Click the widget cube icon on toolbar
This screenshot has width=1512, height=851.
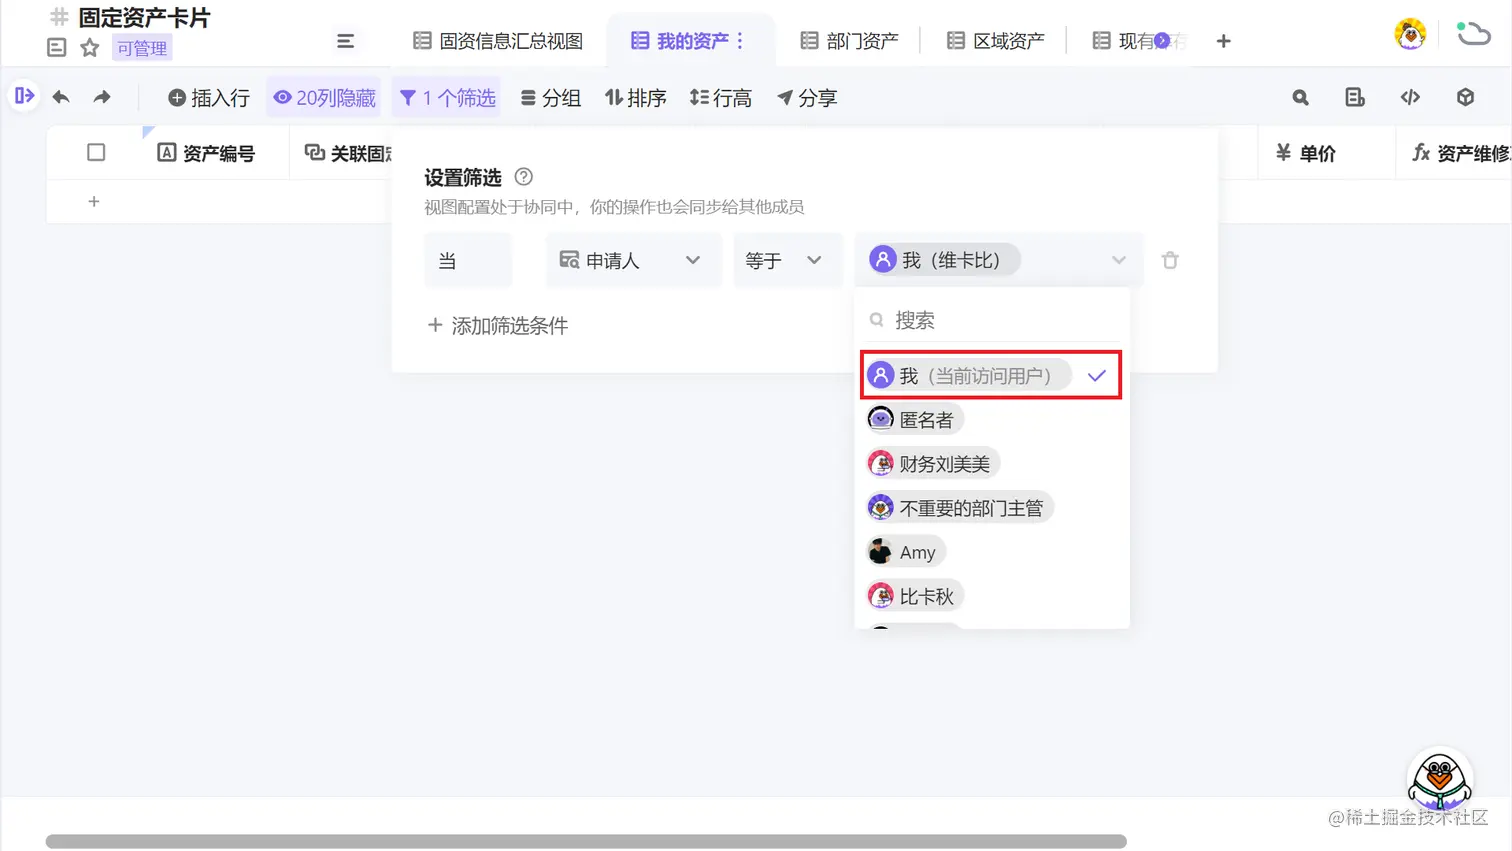coord(1464,97)
